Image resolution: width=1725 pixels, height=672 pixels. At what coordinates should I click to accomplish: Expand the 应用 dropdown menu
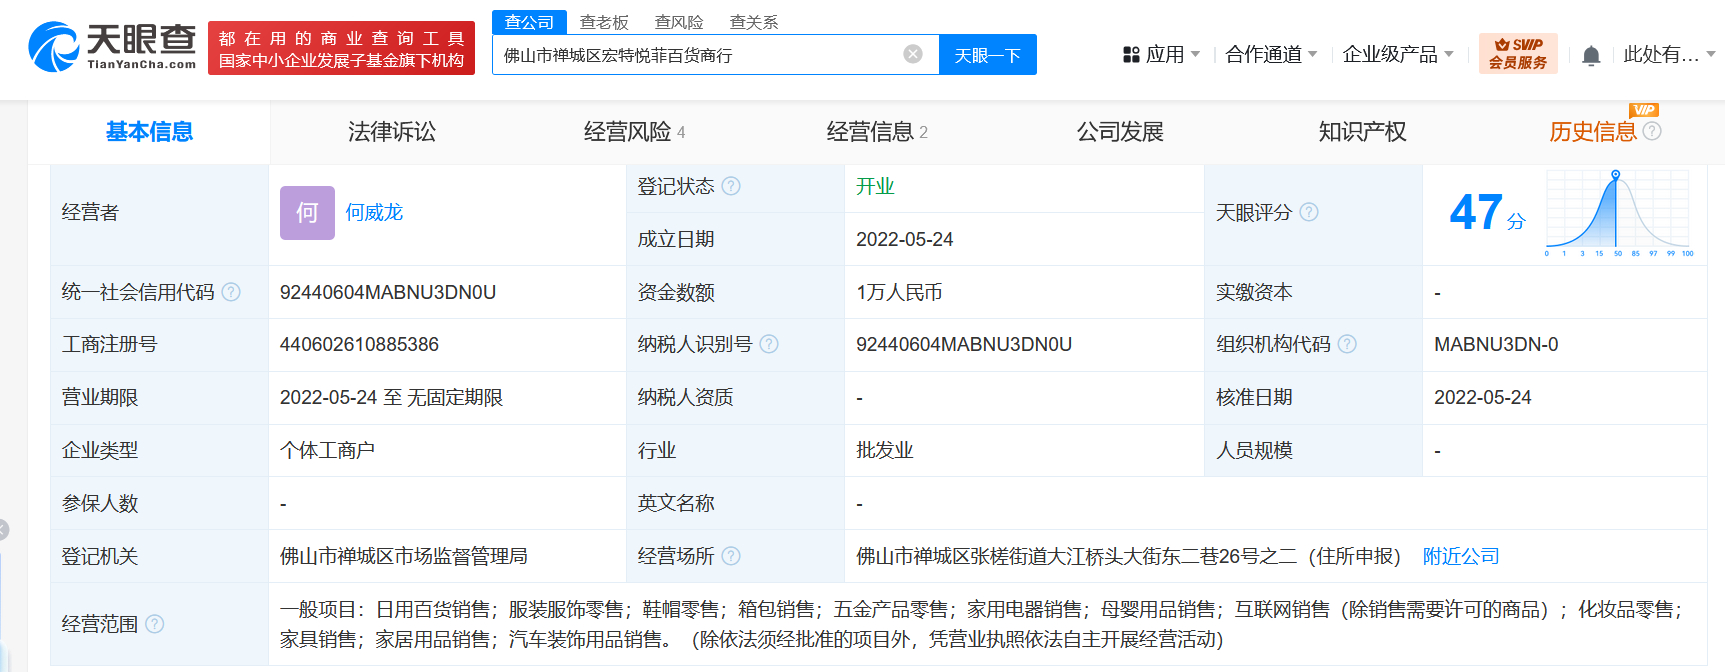click(1161, 54)
